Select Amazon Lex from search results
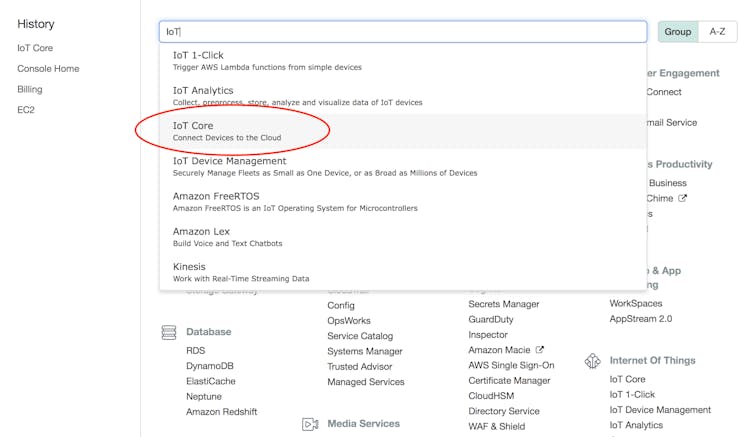 click(403, 237)
